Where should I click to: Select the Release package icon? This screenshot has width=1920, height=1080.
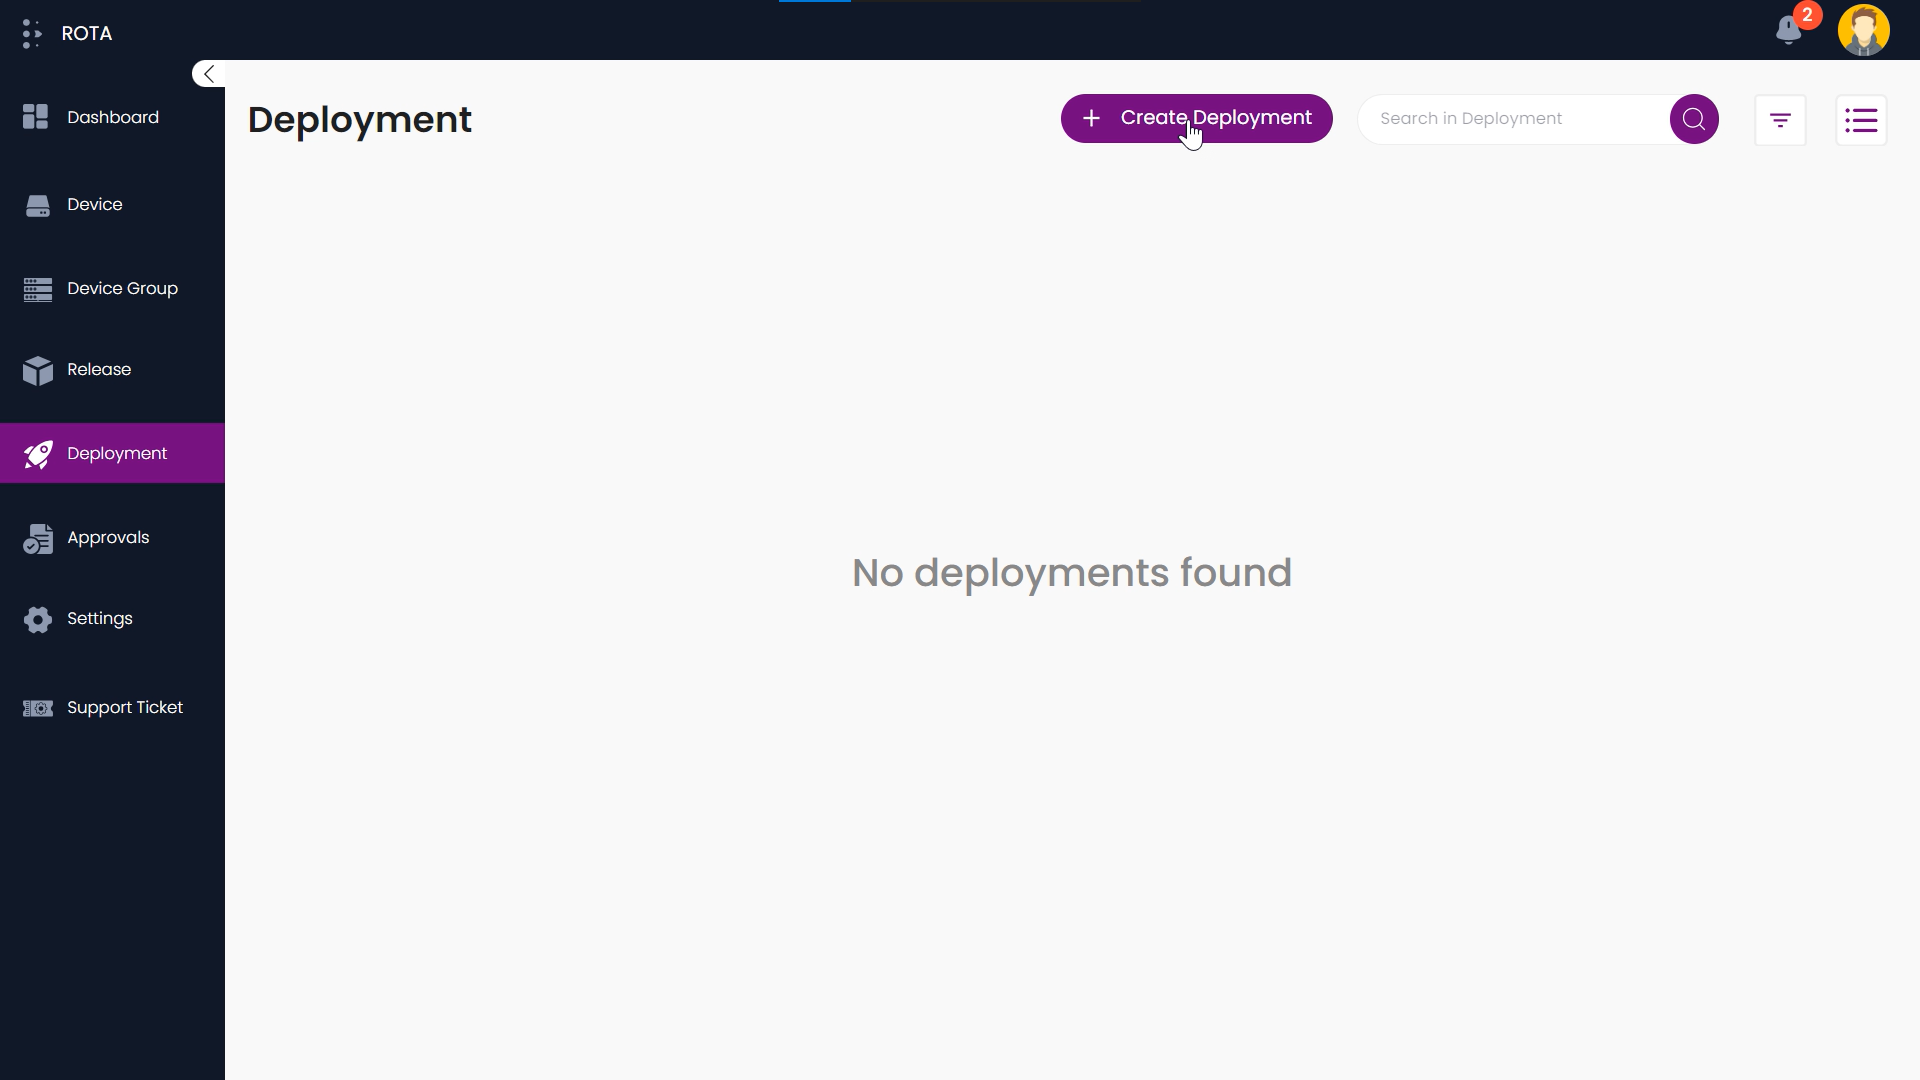coord(37,371)
